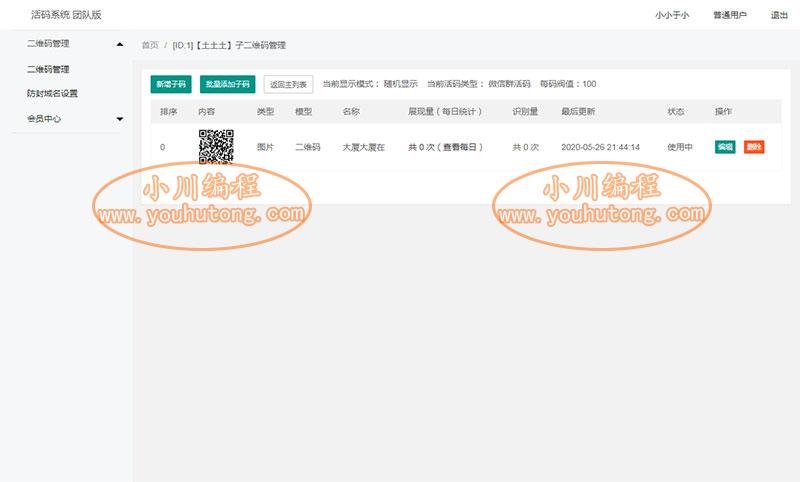
Task: Click the 批量添加子码 button
Action: coord(228,84)
